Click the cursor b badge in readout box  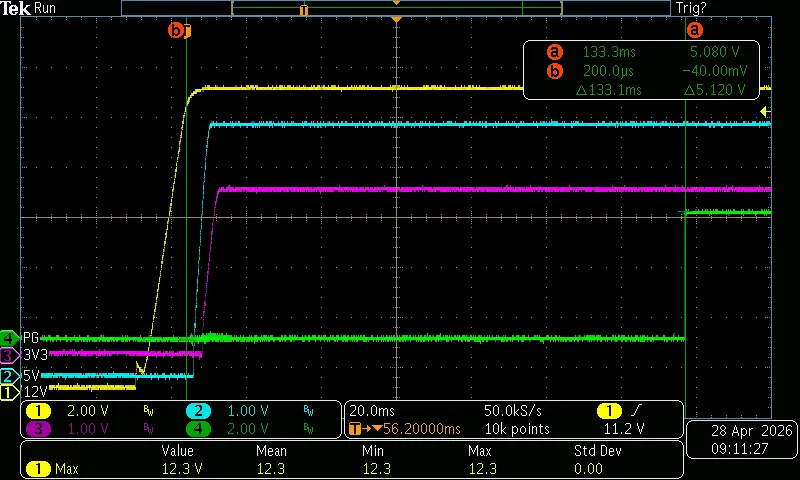(555, 71)
